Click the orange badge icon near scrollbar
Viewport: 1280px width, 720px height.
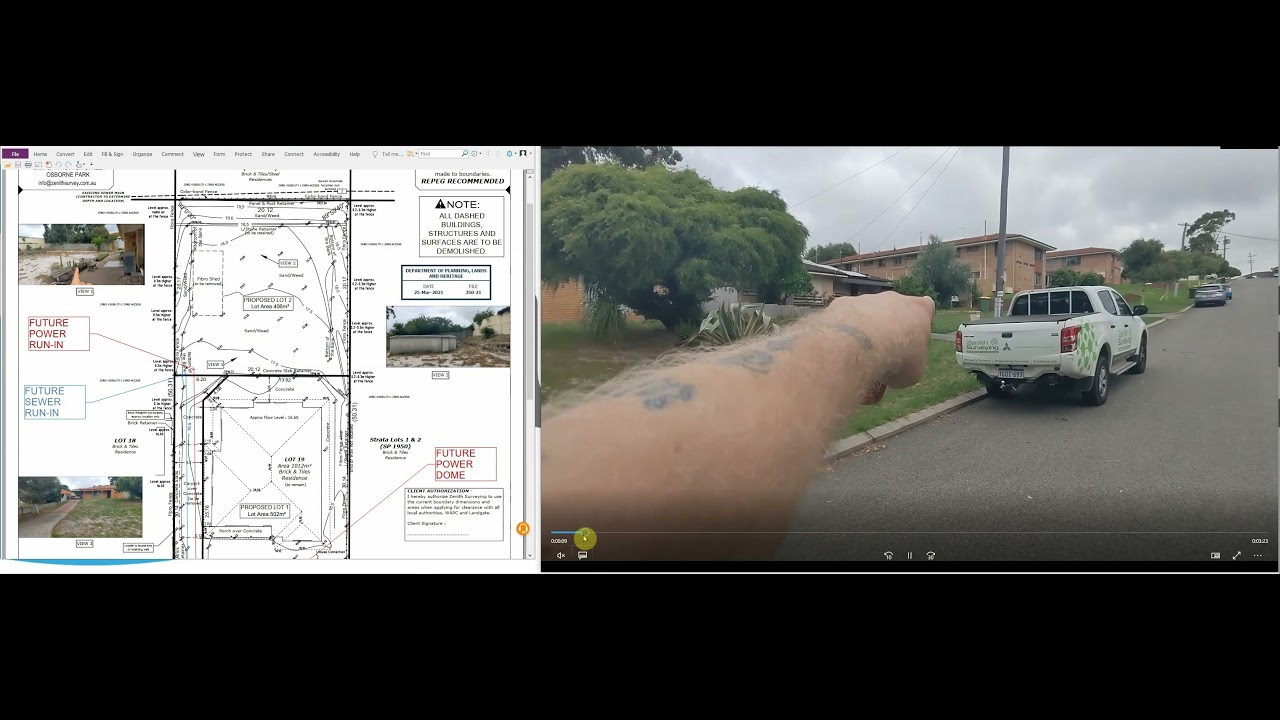click(522, 528)
